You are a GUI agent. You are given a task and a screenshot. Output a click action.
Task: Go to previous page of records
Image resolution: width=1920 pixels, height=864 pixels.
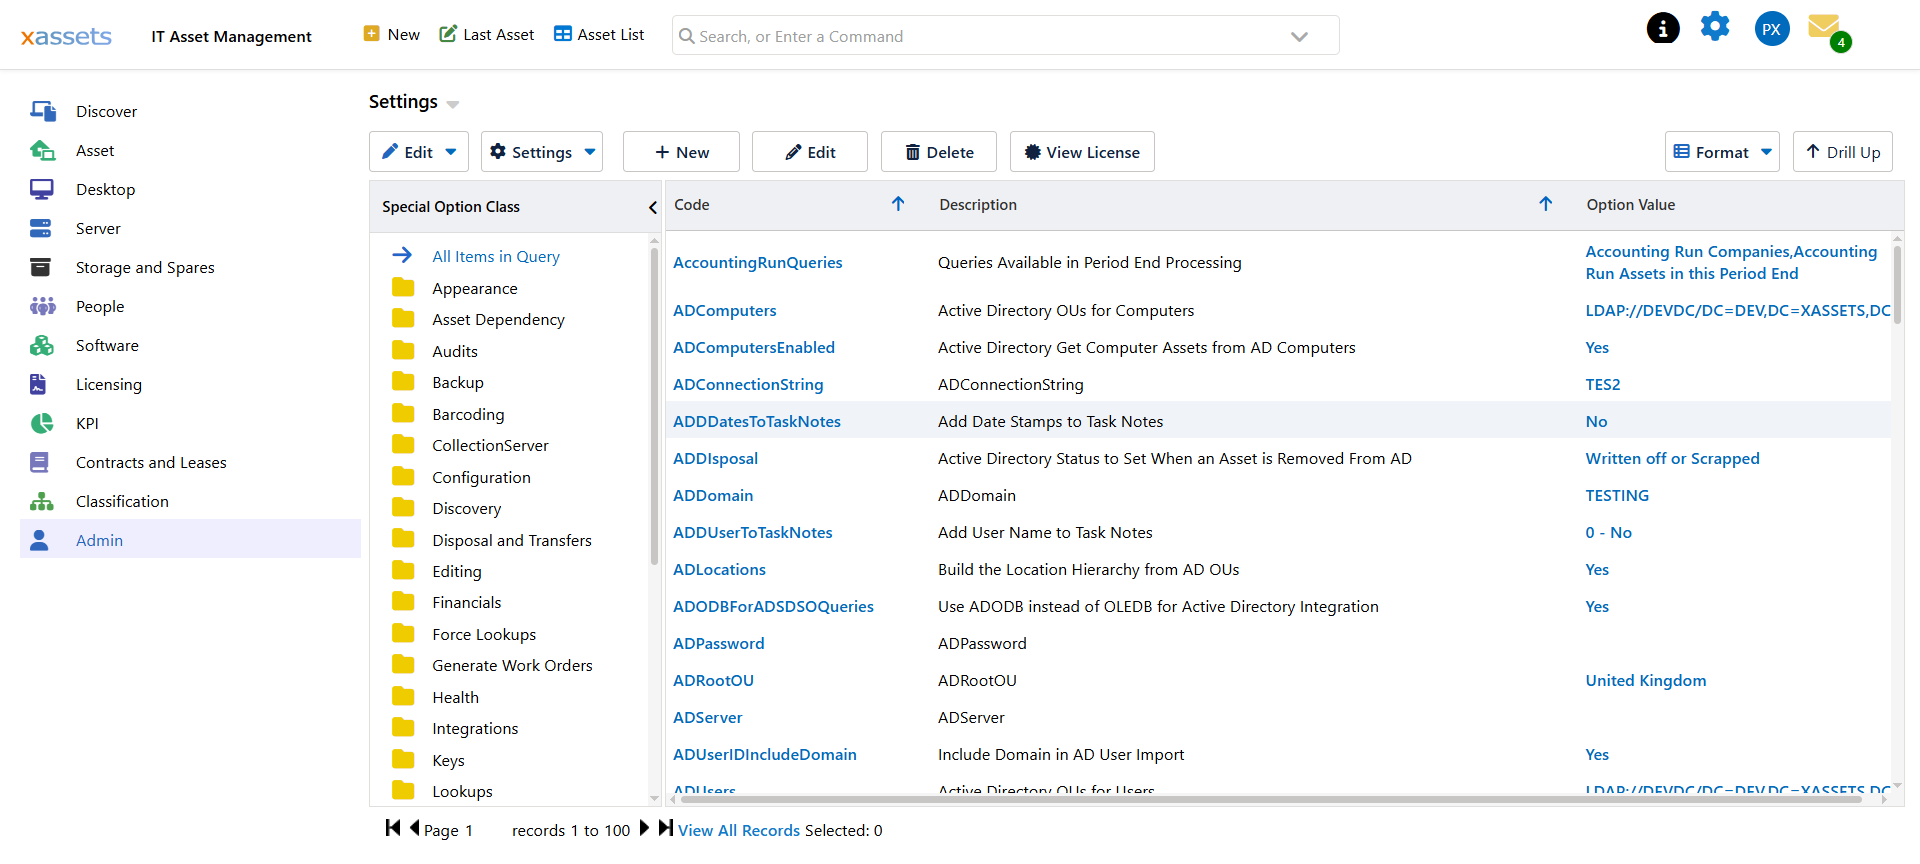[414, 828]
